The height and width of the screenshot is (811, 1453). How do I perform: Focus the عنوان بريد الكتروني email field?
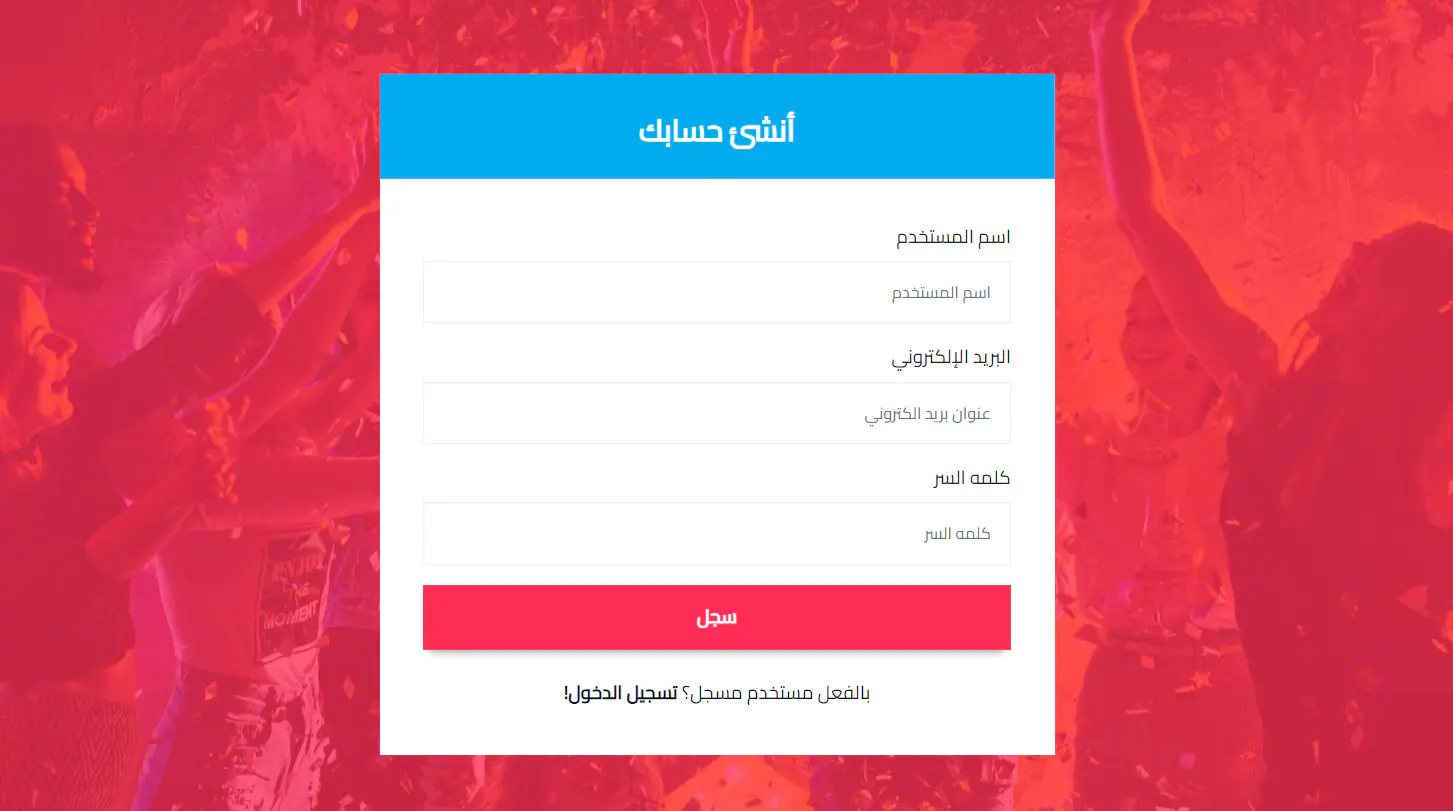point(716,413)
